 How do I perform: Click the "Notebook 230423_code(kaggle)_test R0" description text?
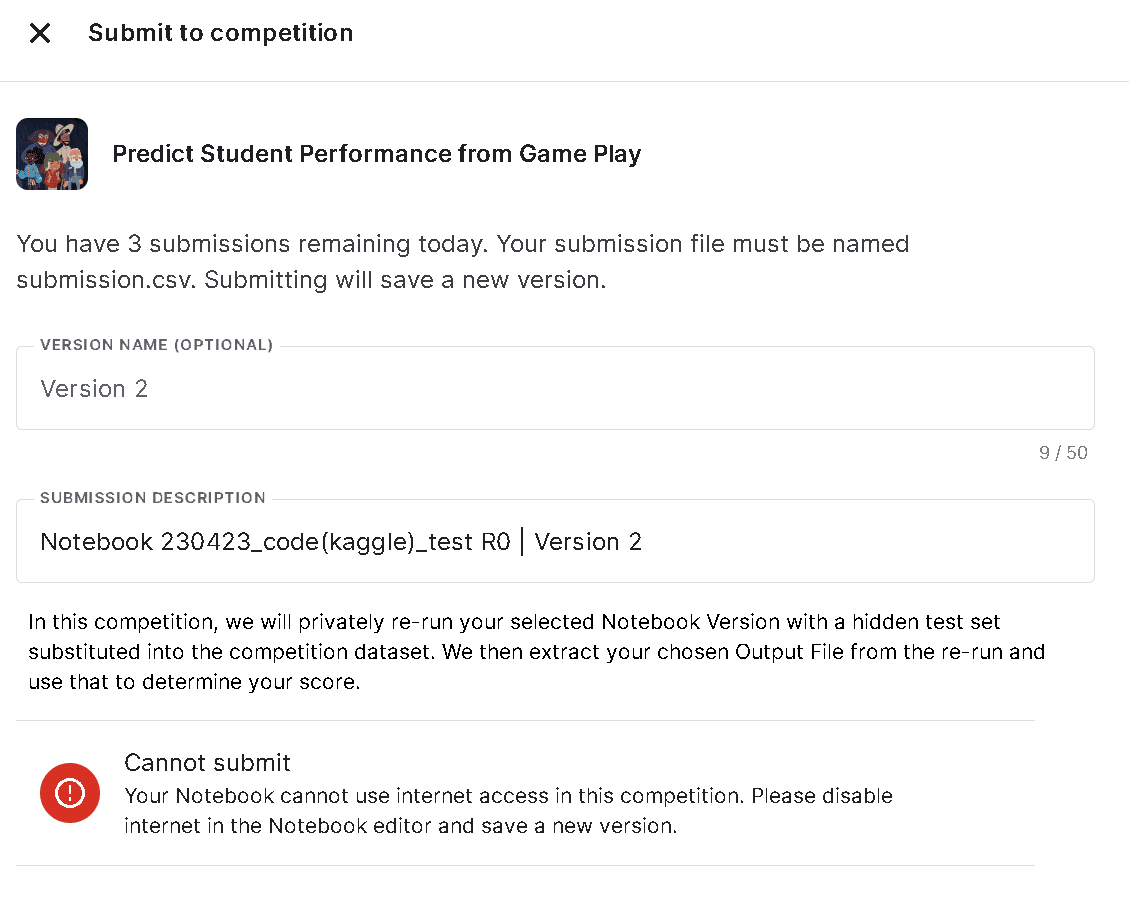coord(275,542)
